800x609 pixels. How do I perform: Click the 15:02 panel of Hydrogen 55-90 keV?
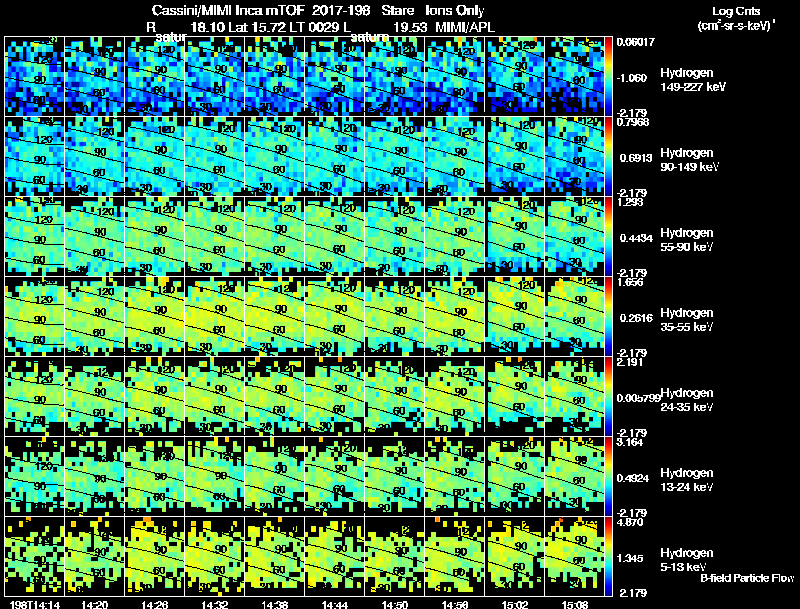coord(514,236)
